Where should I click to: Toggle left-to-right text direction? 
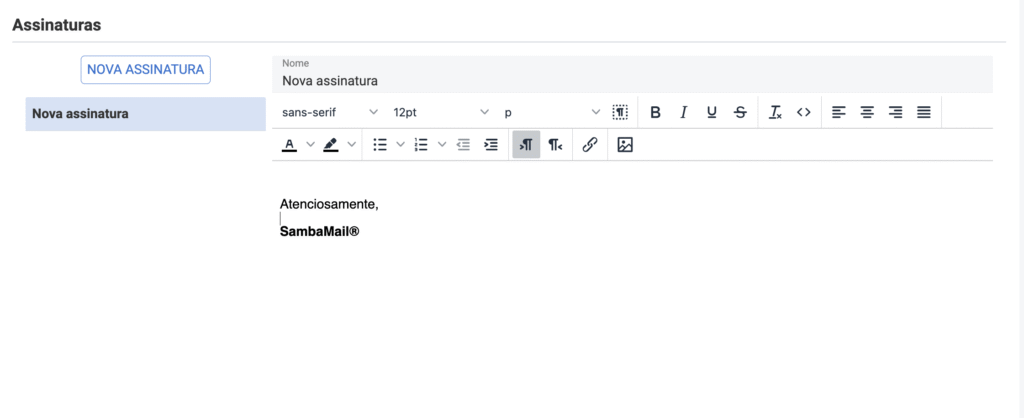pyautogui.click(x=526, y=145)
